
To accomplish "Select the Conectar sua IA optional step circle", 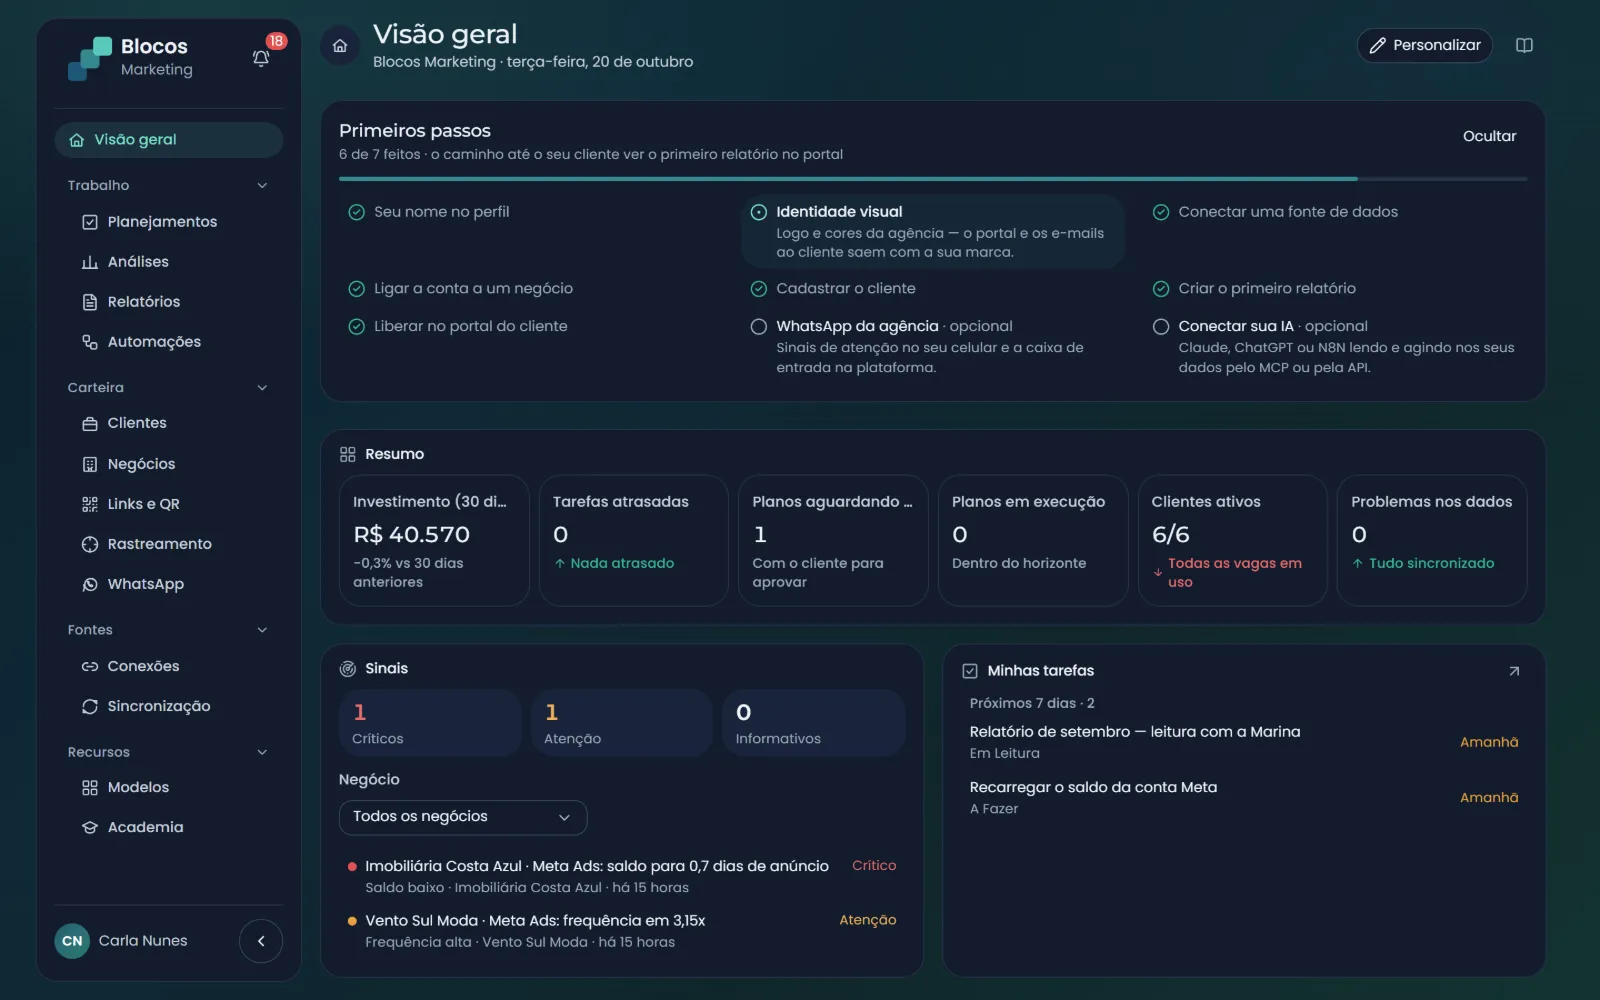I will pyautogui.click(x=1161, y=327).
